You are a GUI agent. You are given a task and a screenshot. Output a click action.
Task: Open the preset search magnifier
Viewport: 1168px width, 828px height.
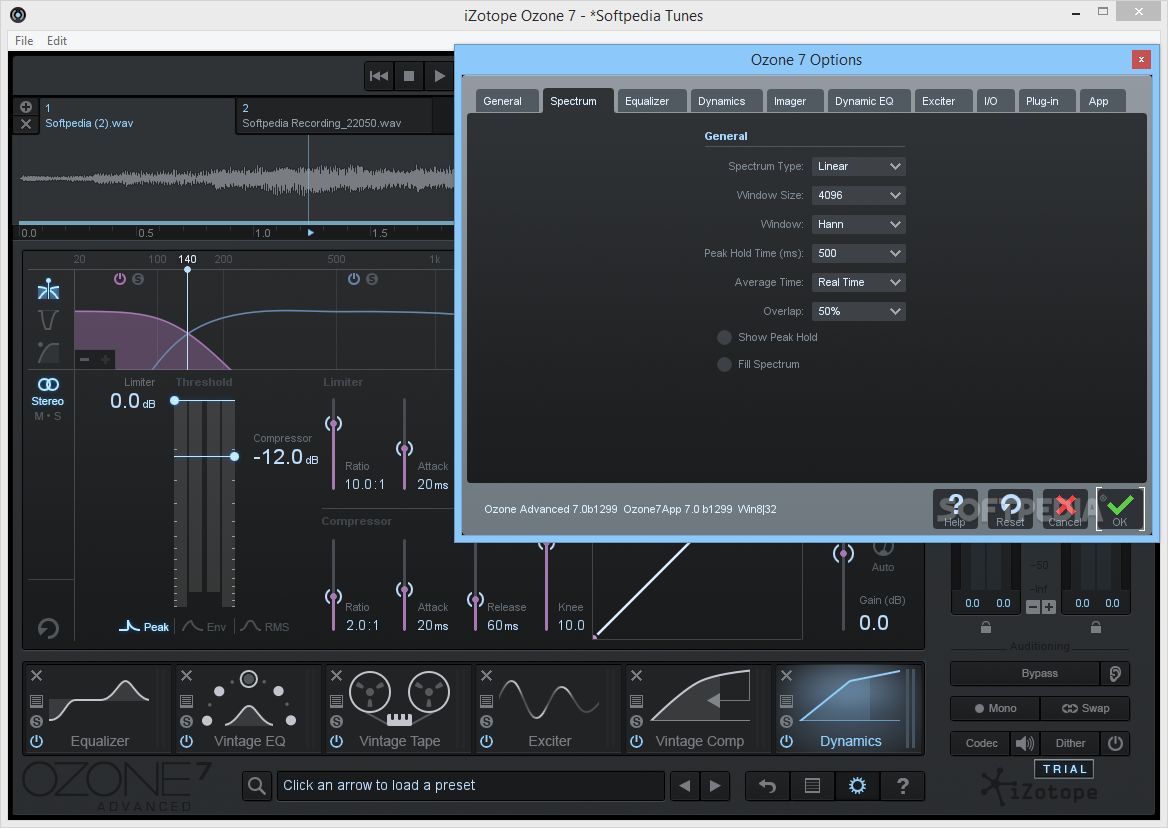[x=256, y=786]
